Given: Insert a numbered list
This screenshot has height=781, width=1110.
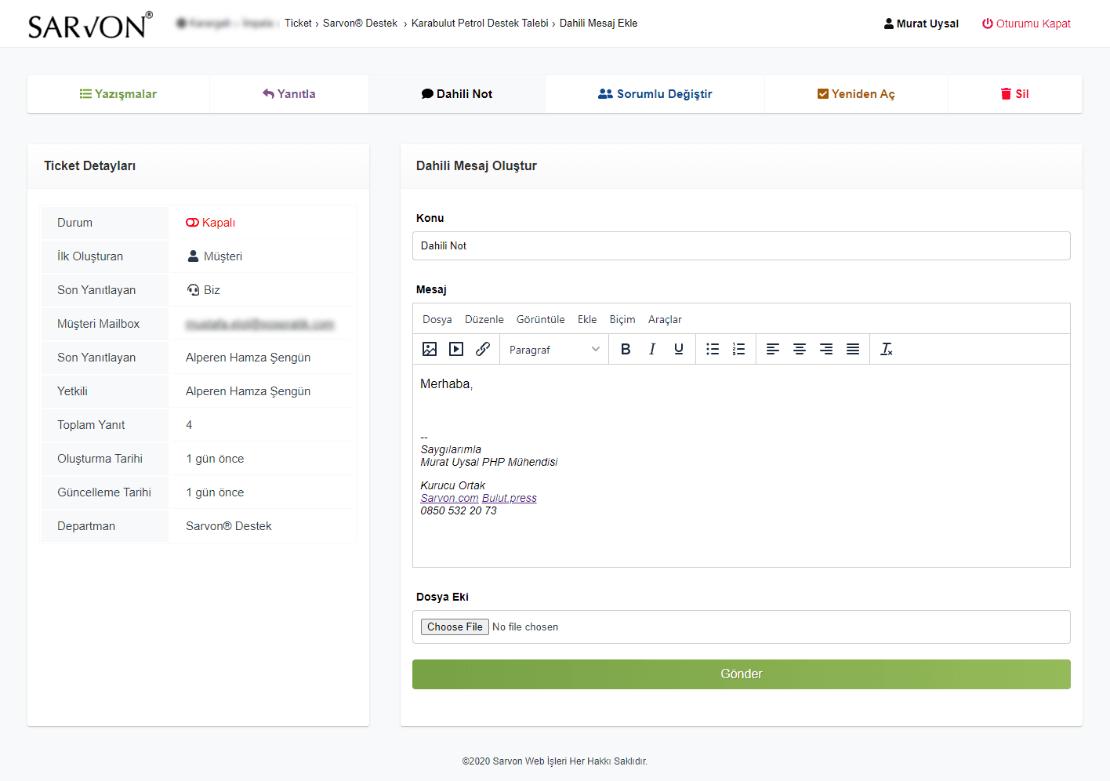Looking at the screenshot, I should (739, 349).
